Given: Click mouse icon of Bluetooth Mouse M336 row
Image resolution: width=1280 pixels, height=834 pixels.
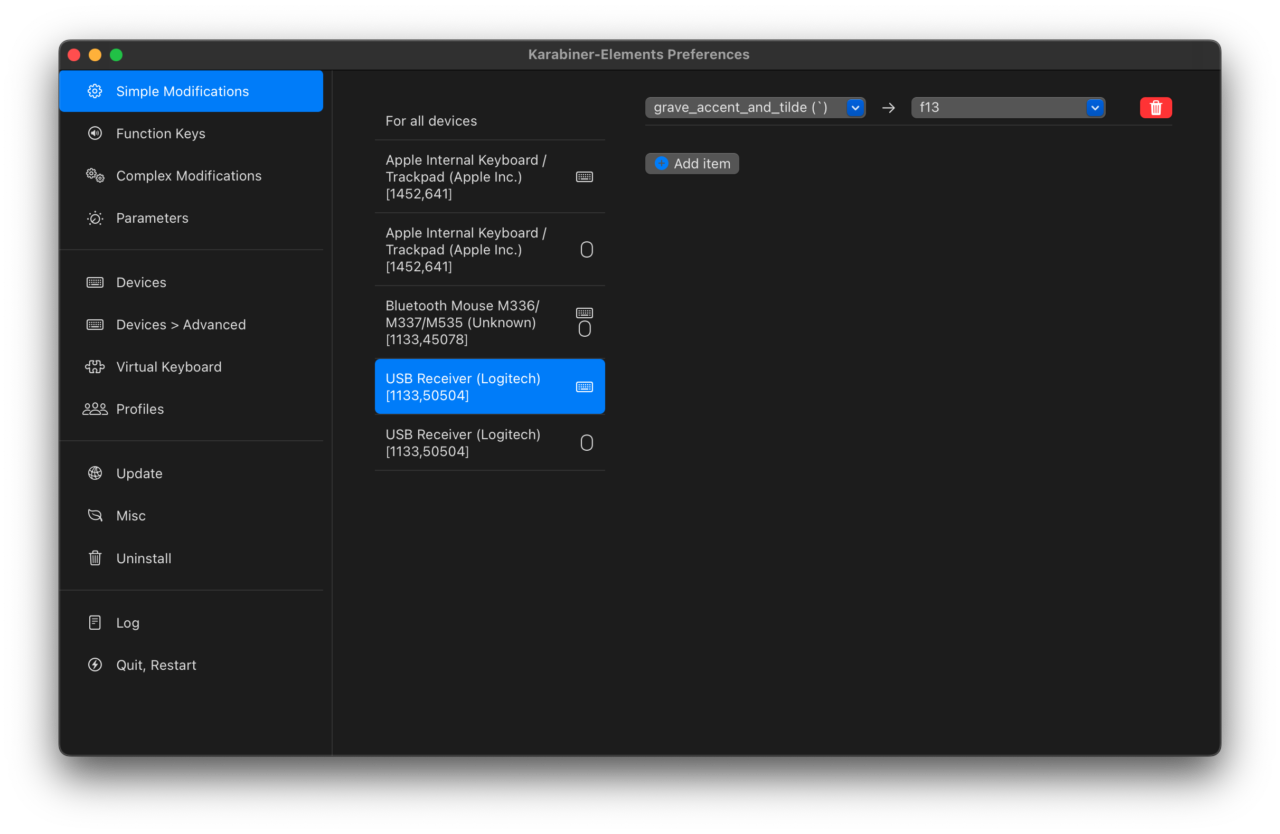Looking at the screenshot, I should 585,328.
